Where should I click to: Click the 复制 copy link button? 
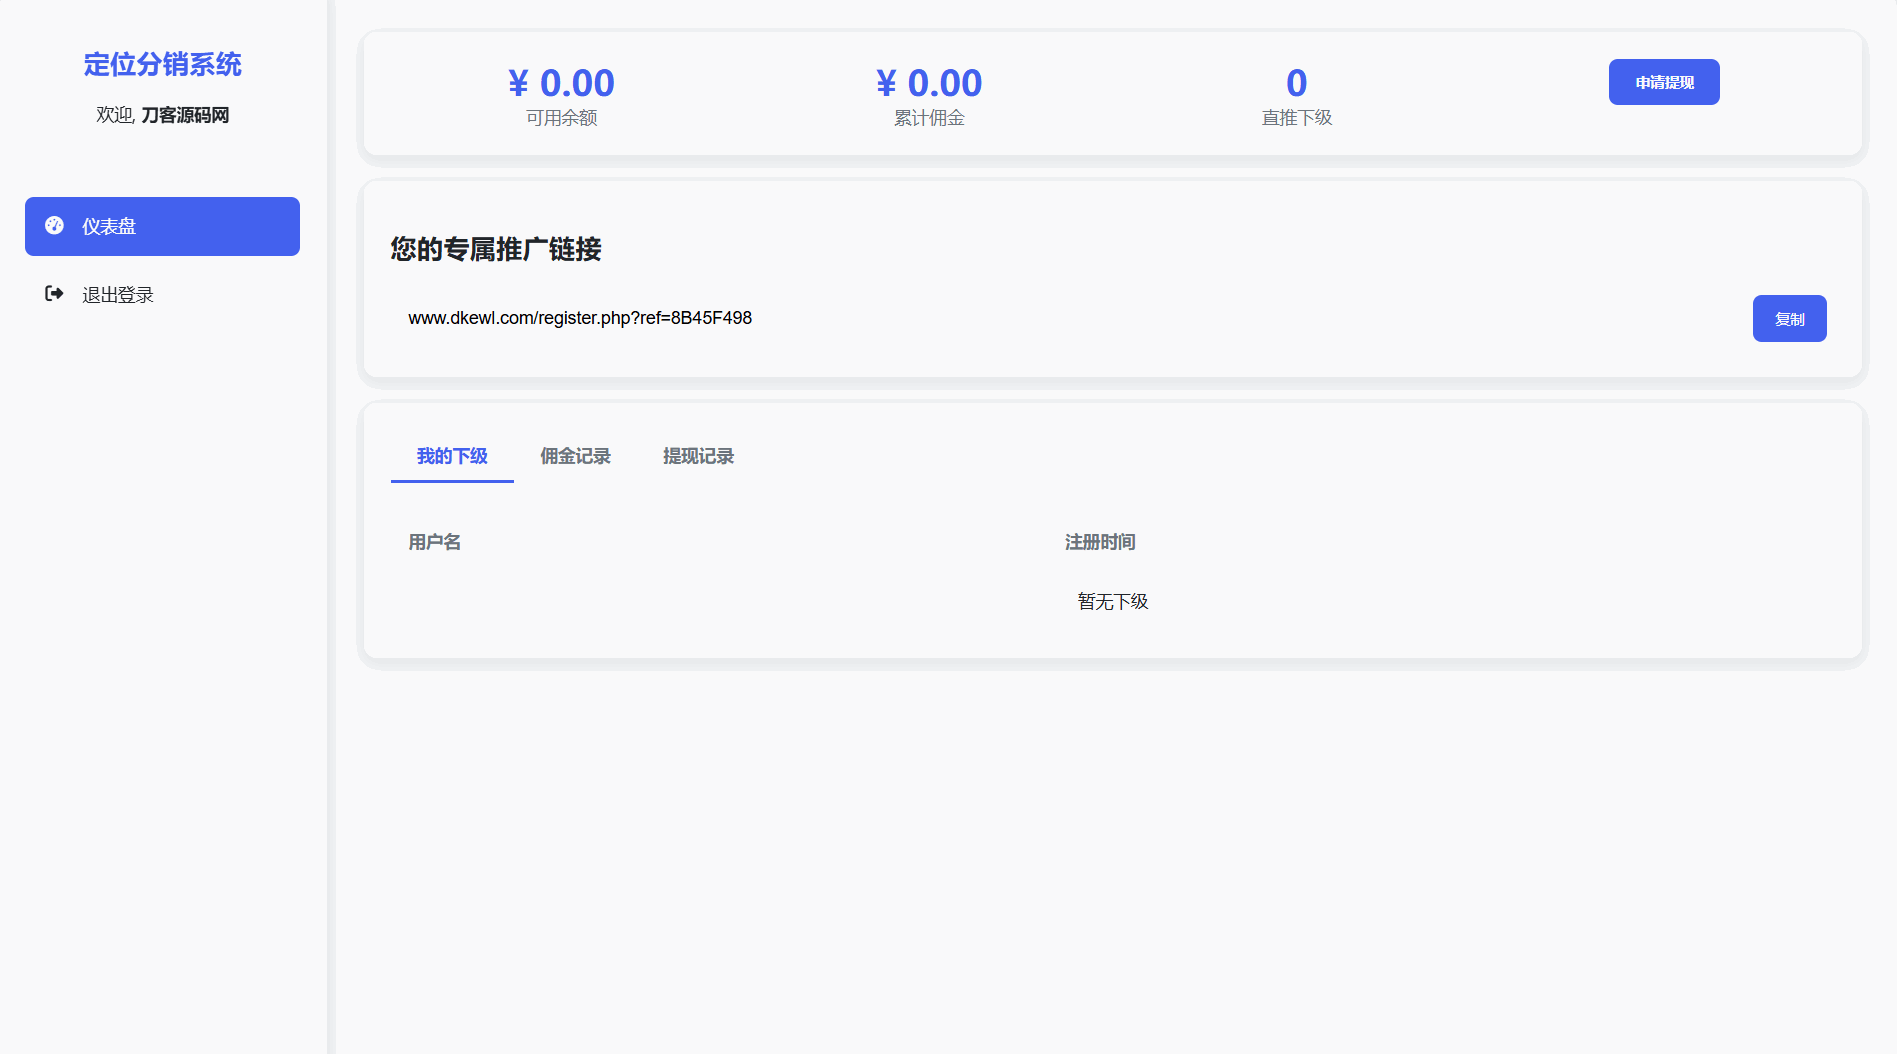(x=1789, y=319)
